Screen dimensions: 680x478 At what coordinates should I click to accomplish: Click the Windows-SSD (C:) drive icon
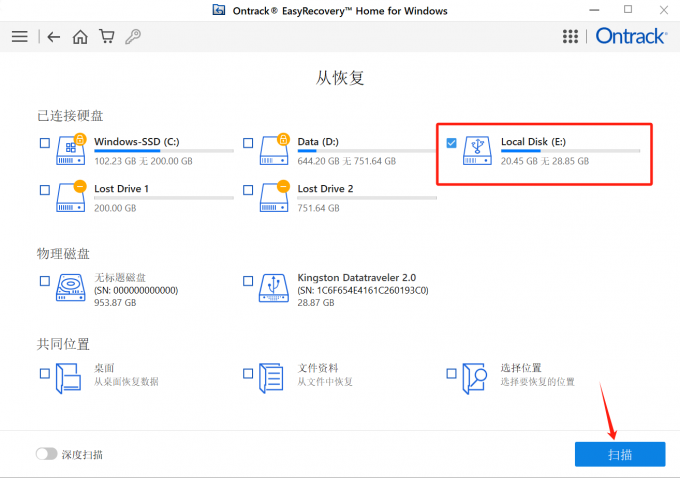71,150
